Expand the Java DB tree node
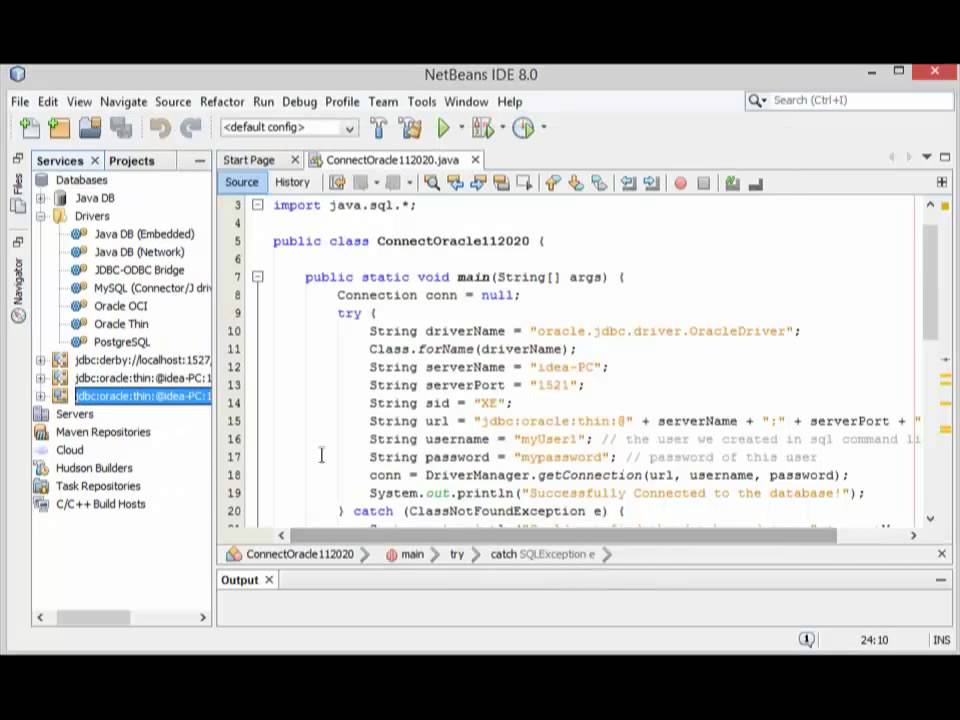Image resolution: width=960 pixels, height=720 pixels. [x=41, y=198]
